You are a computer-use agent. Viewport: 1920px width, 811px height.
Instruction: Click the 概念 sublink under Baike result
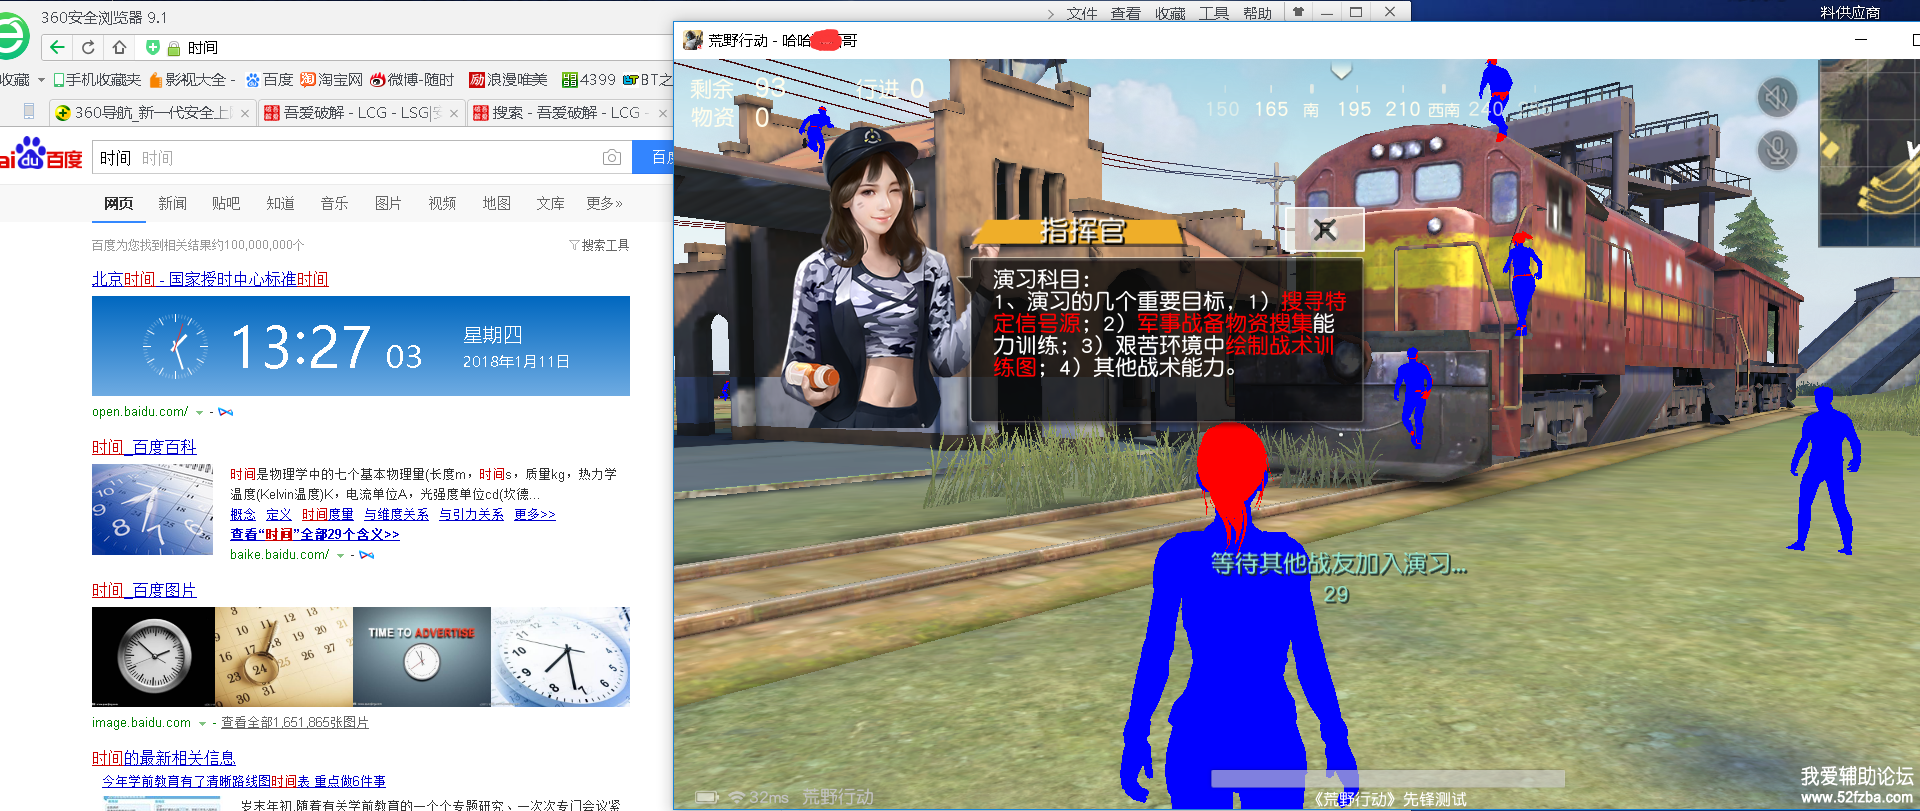point(243,514)
